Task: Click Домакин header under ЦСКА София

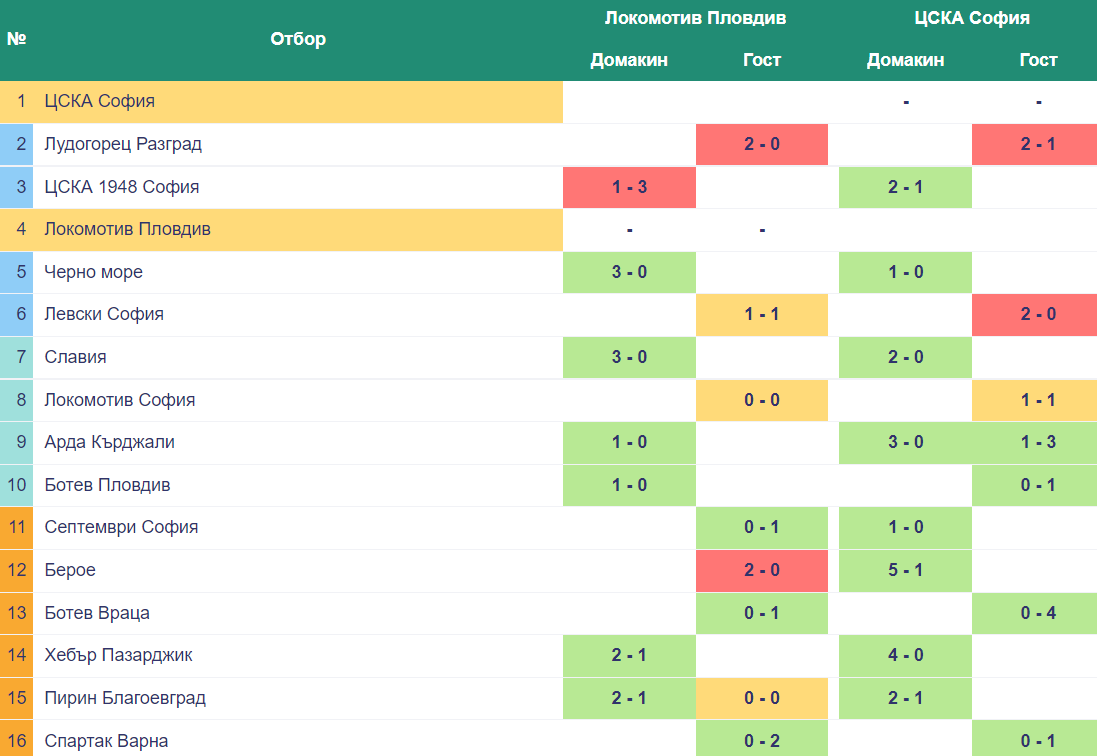Action: pyautogui.click(x=905, y=60)
